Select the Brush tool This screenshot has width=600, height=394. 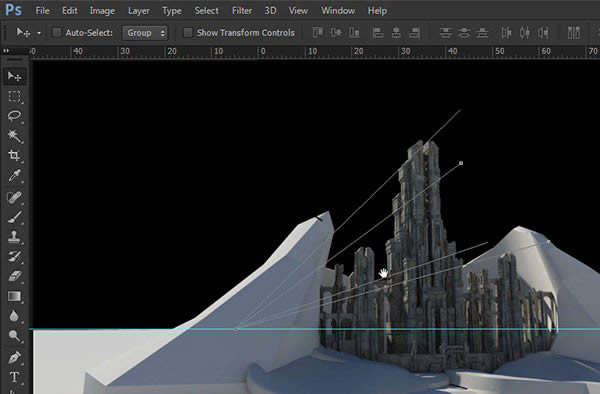tap(14, 217)
